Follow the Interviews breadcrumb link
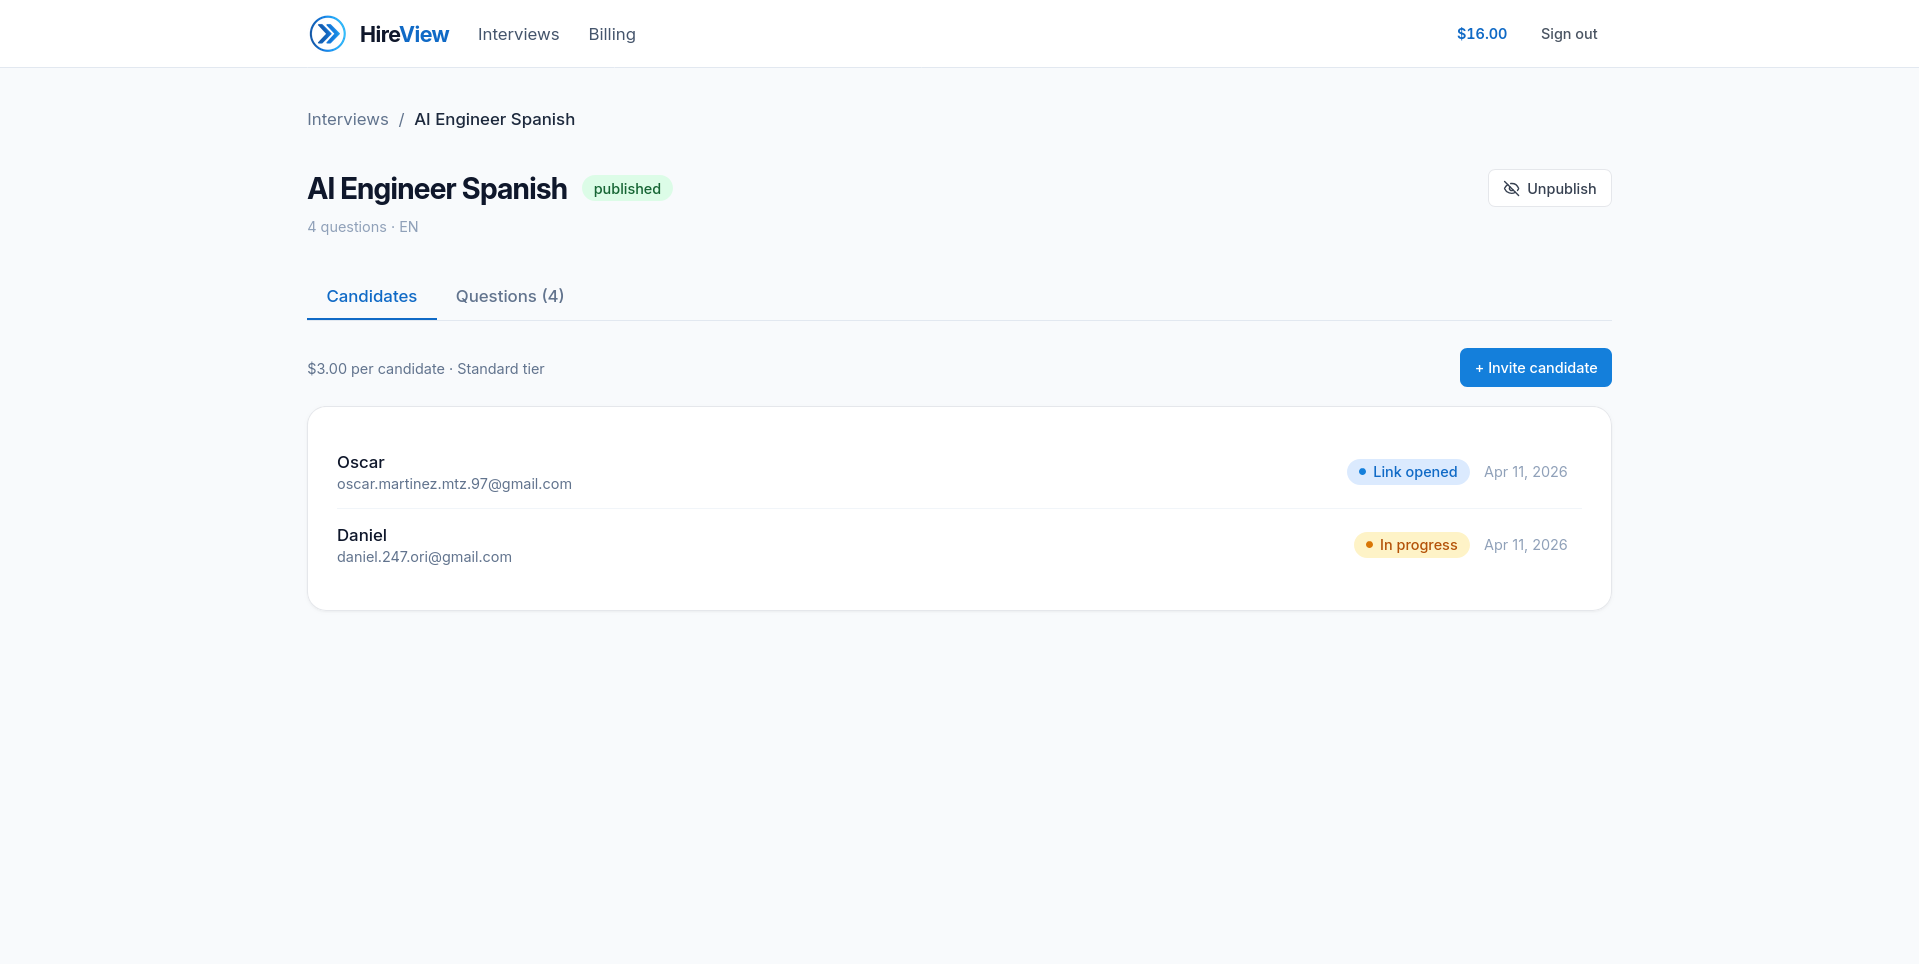Screen dimensions: 1920x964 tap(347, 119)
